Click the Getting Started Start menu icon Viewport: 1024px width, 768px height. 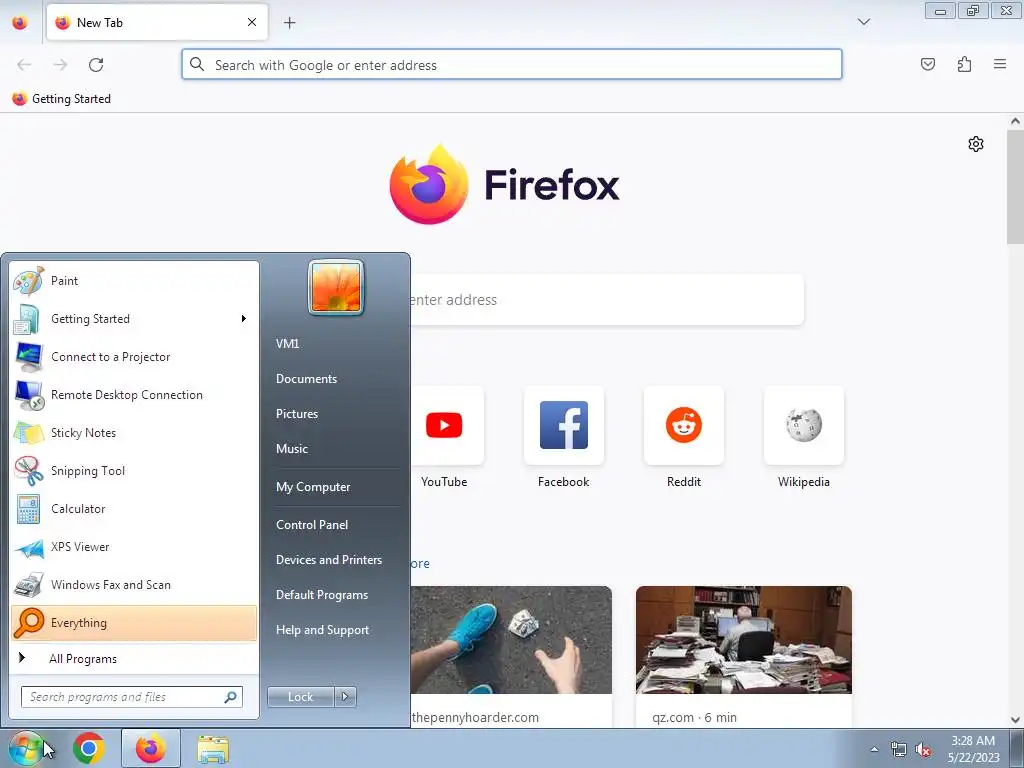(28, 319)
